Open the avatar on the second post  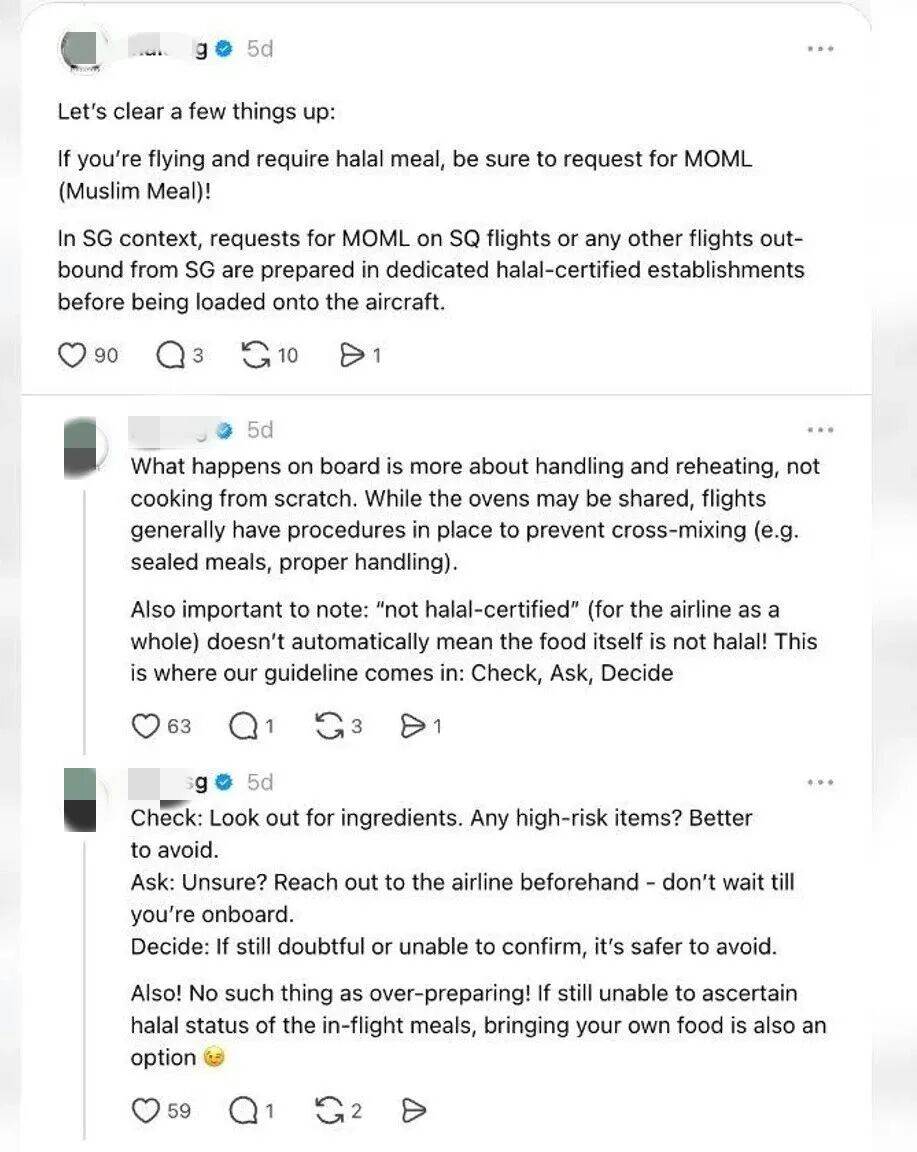80,446
